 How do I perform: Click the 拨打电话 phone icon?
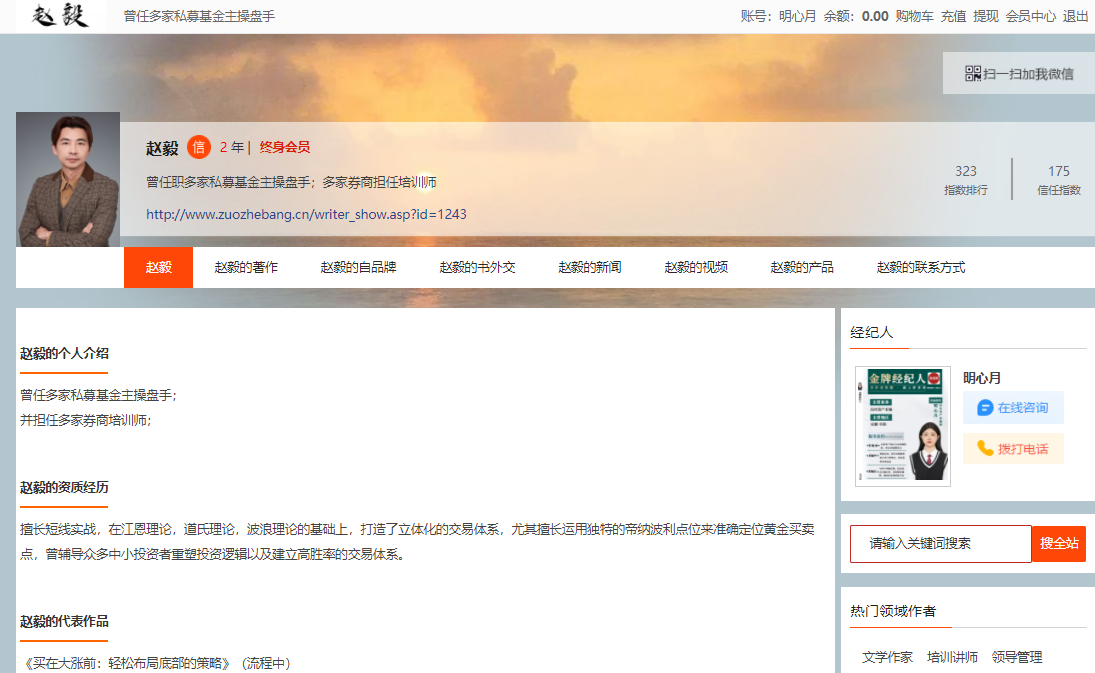coord(985,449)
